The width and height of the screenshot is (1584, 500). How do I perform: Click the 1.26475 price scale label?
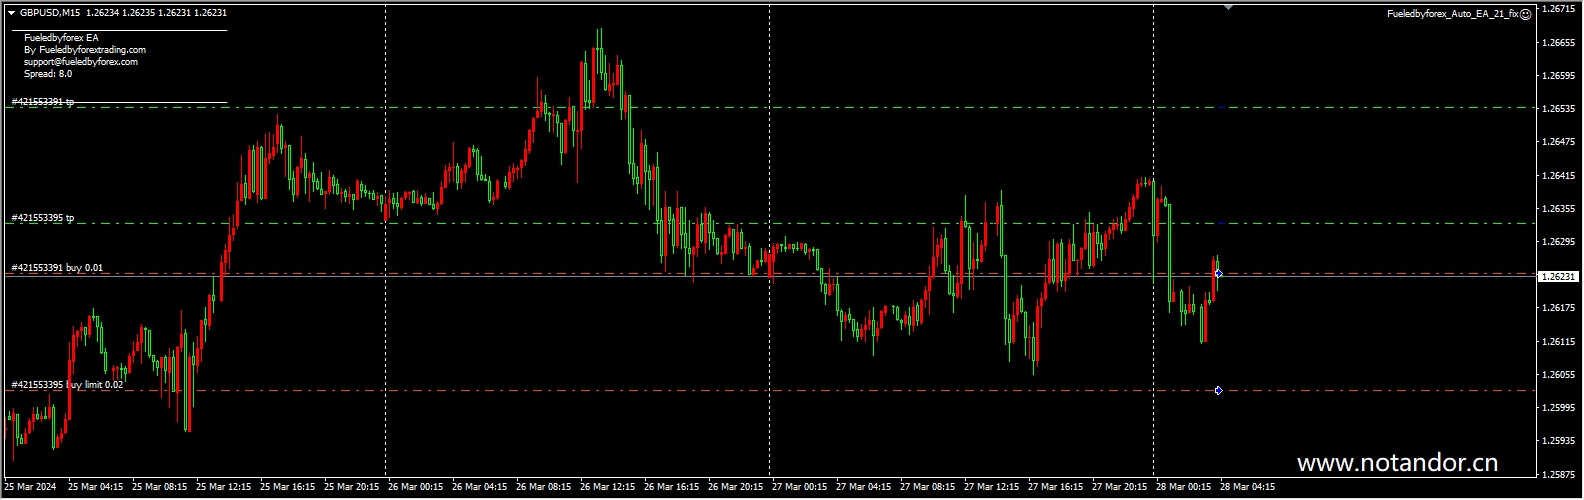coord(1559,142)
